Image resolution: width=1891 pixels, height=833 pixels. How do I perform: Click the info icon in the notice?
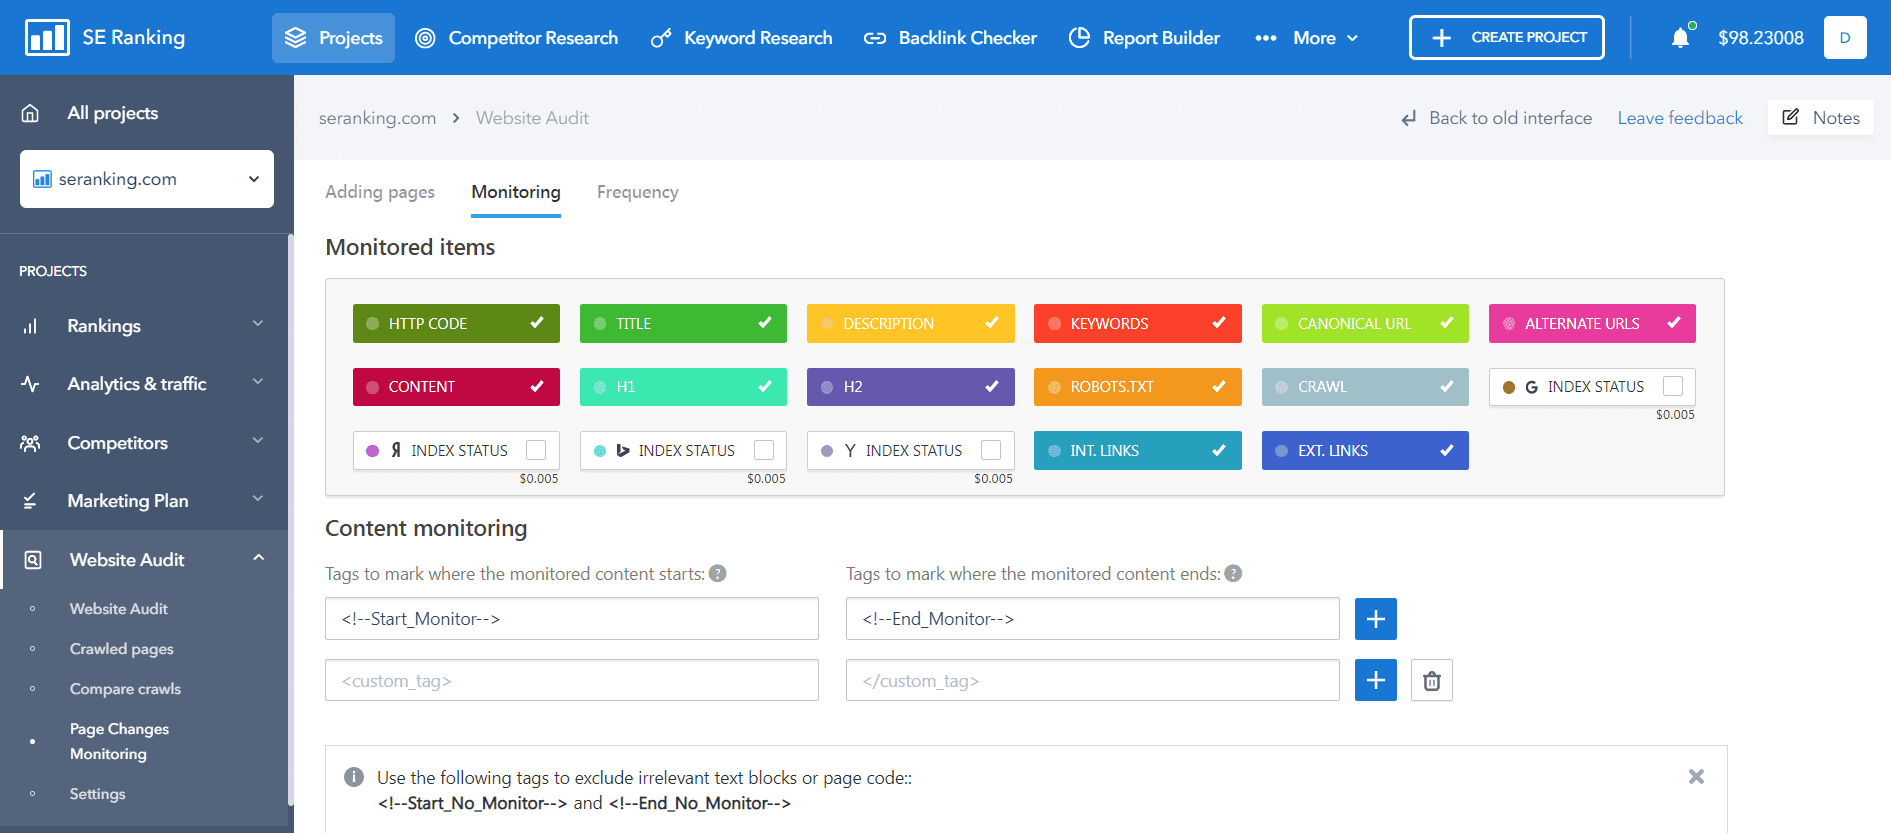coord(353,777)
